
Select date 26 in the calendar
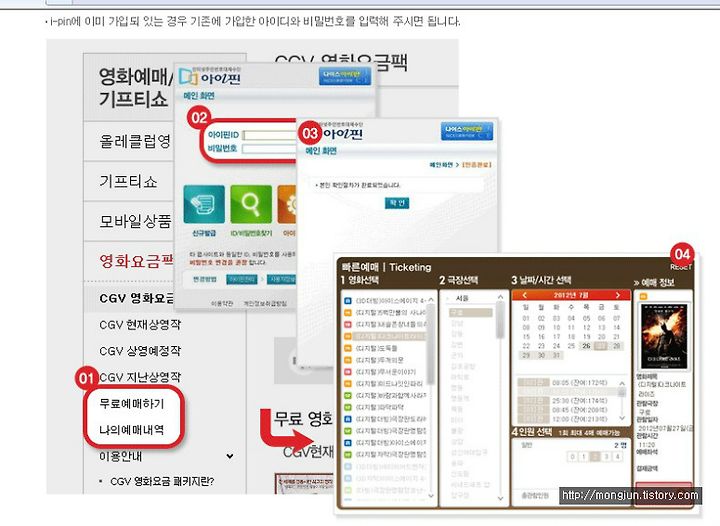[586, 346]
